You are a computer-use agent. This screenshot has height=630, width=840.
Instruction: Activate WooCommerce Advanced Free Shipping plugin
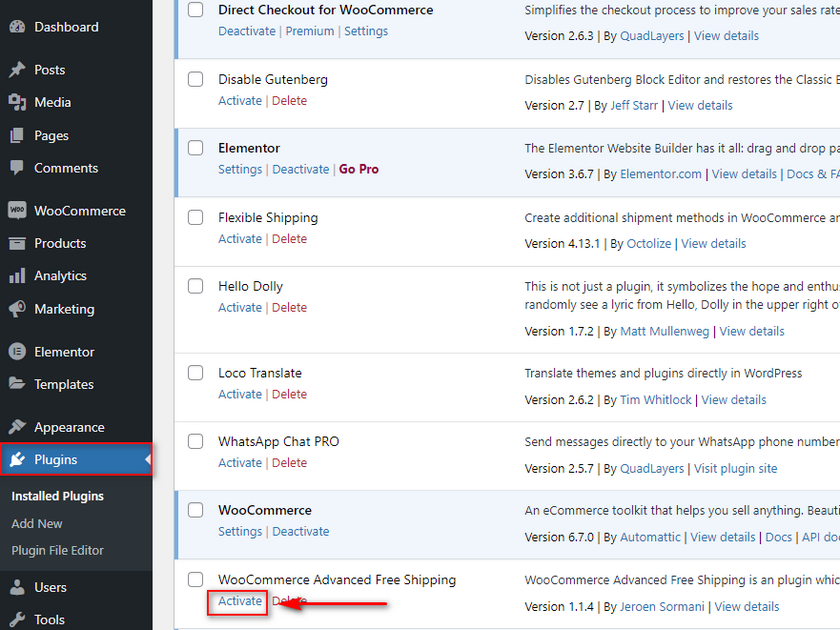click(240, 601)
